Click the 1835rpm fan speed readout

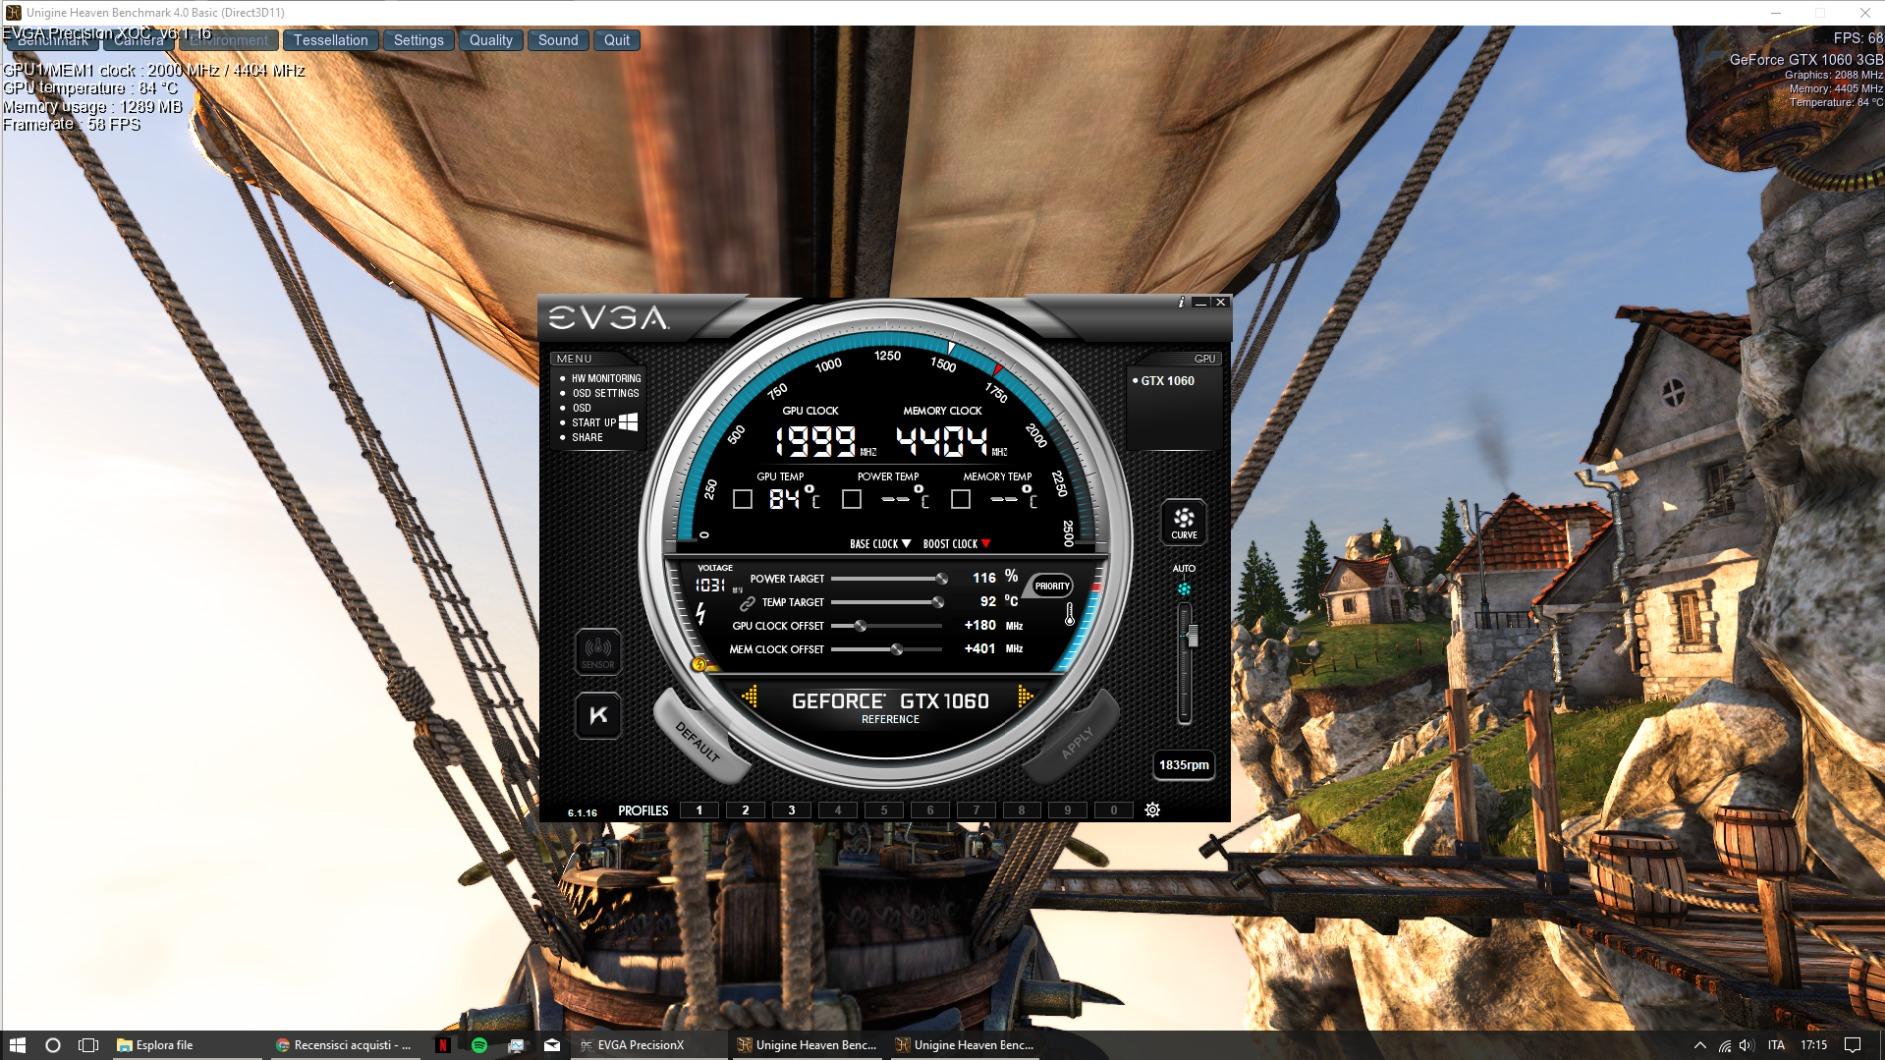click(1184, 765)
